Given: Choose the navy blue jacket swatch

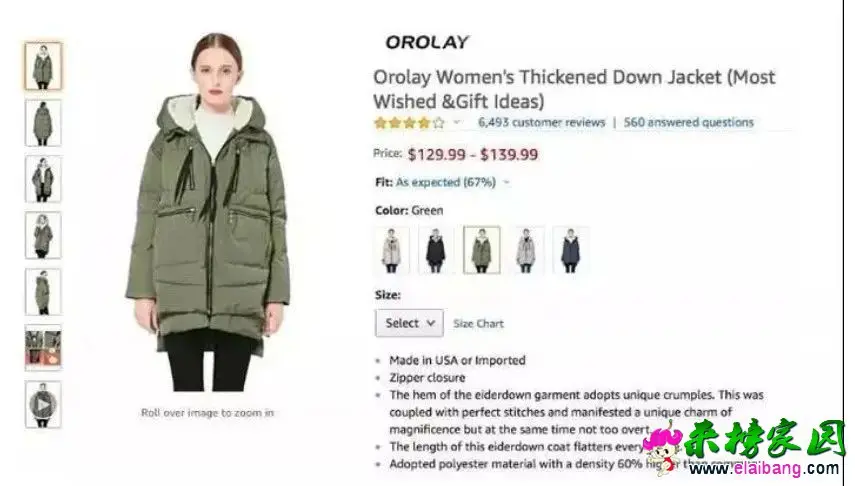Looking at the screenshot, I should [570, 250].
